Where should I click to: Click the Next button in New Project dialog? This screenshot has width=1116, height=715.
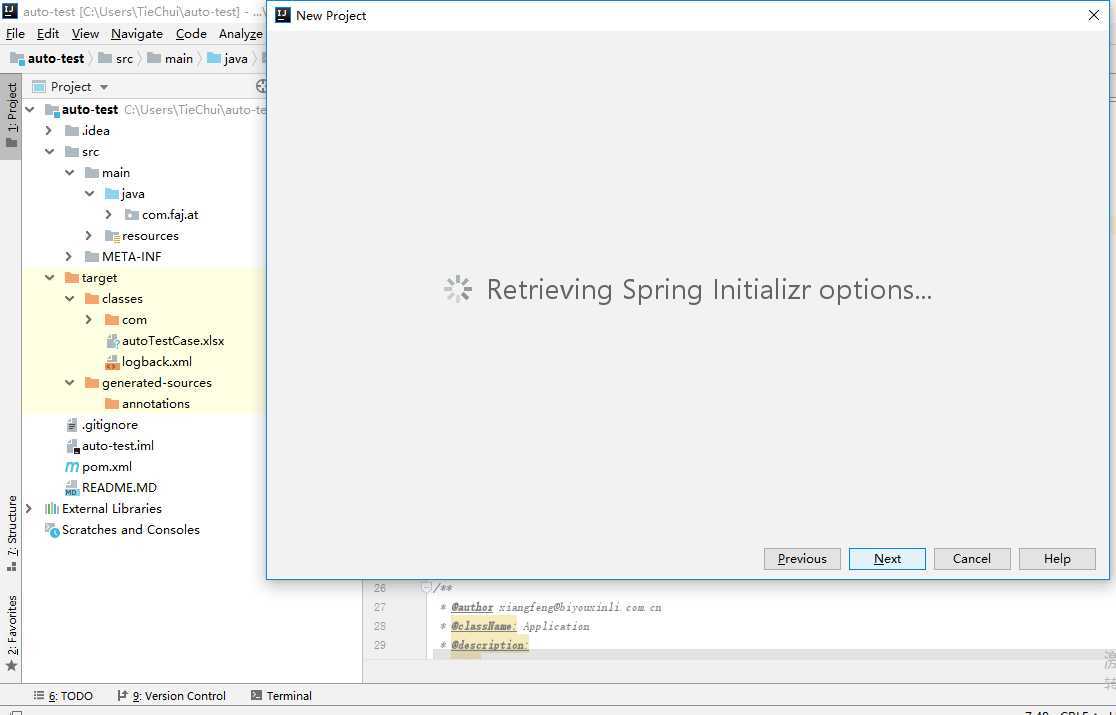887,559
